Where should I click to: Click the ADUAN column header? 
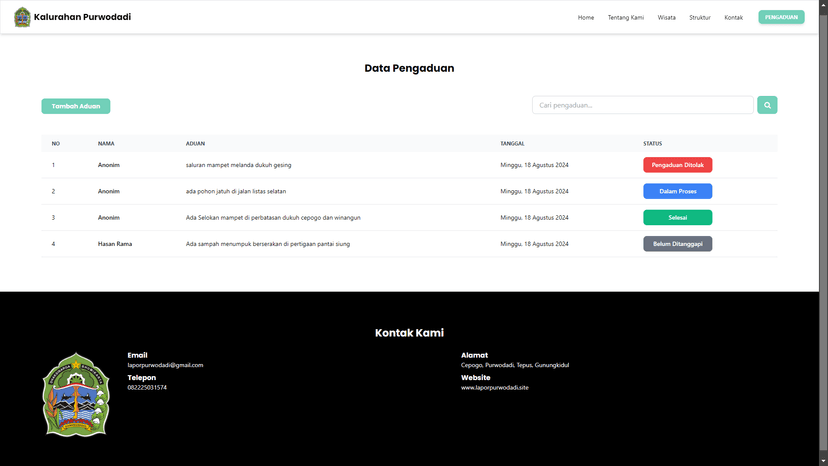pyautogui.click(x=195, y=144)
